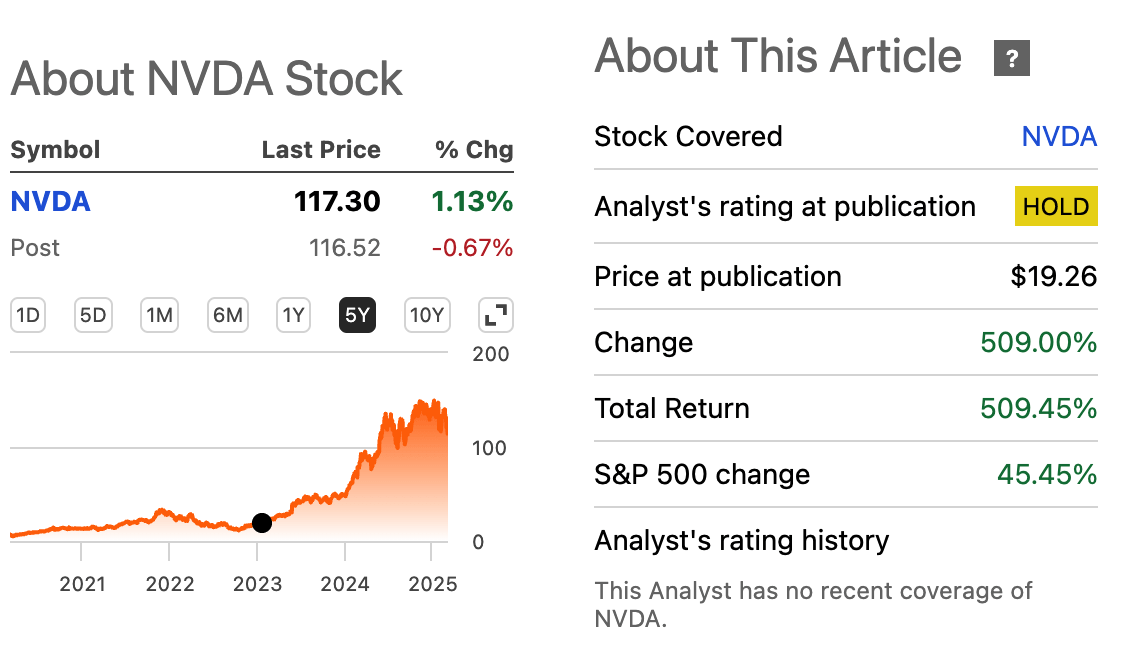1135x651 pixels.
Task: Expand the Post market price row
Action: point(35,248)
